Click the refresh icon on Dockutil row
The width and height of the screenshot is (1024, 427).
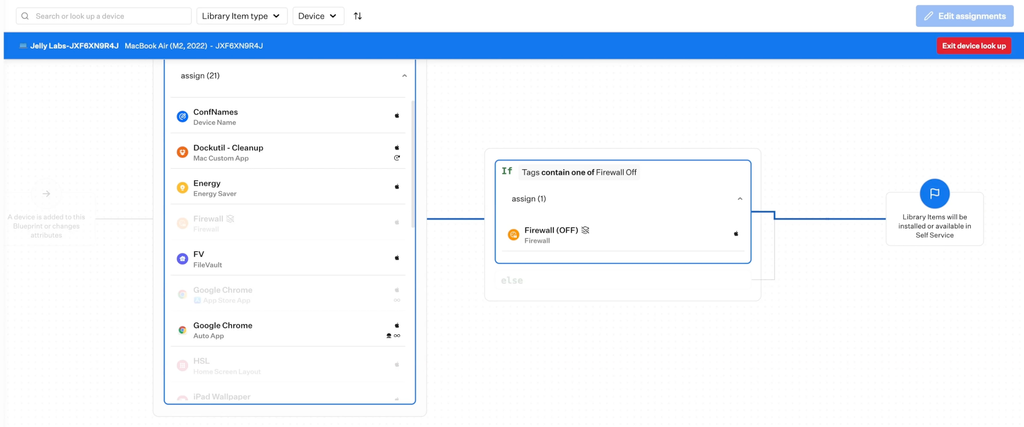tap(396, 158)
